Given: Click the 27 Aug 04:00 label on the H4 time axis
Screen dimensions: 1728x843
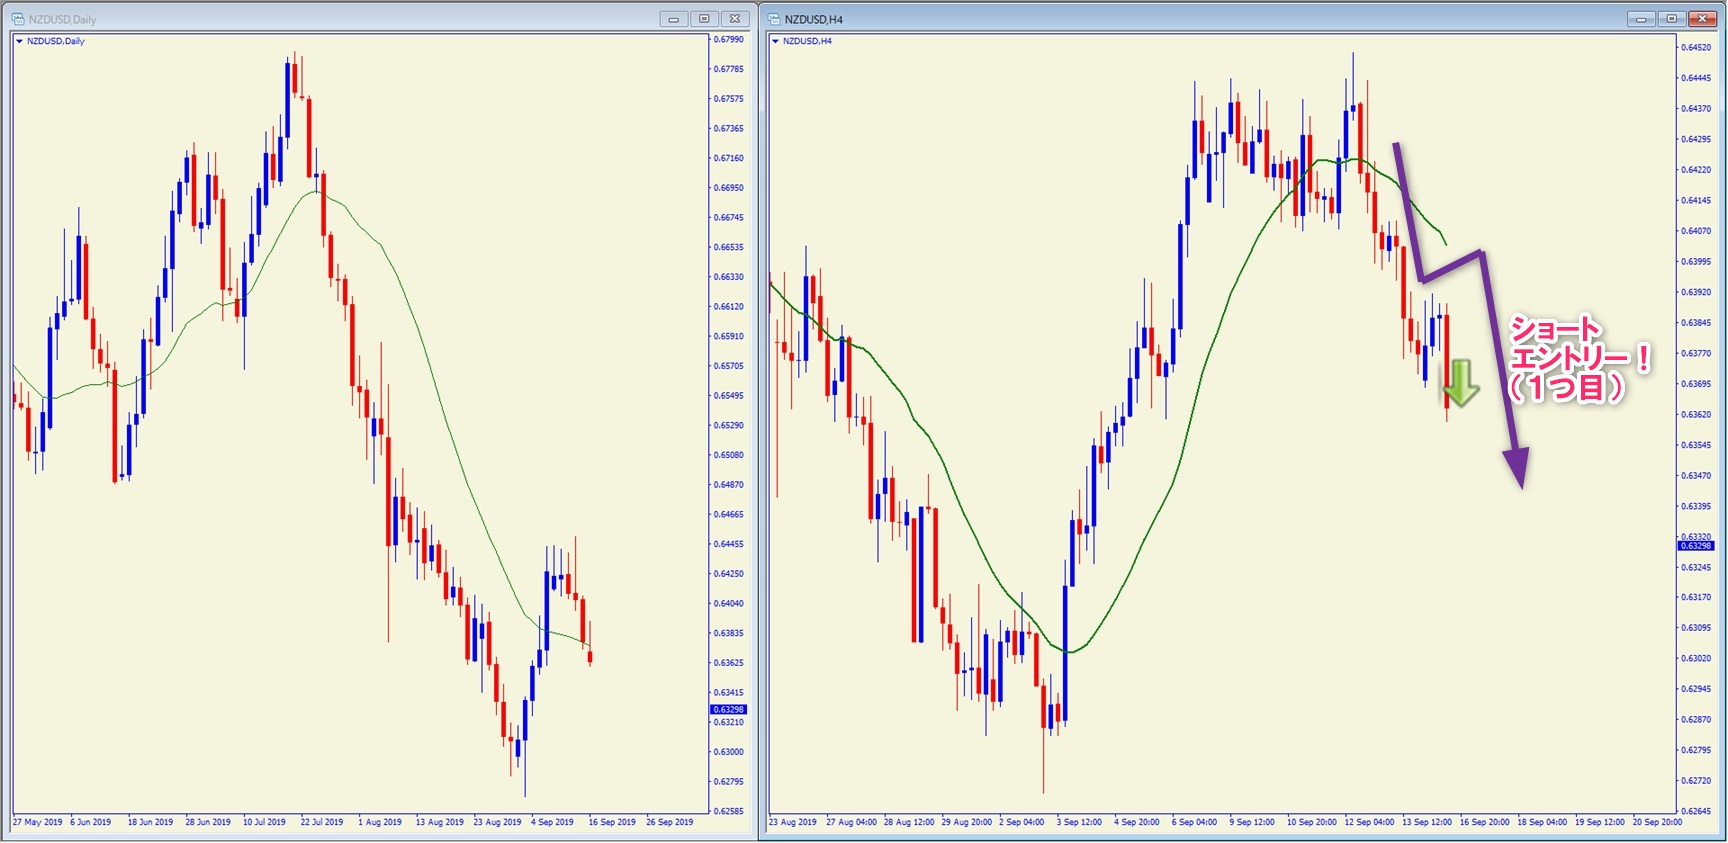Looking at the screenshot, I should (851, 822).
